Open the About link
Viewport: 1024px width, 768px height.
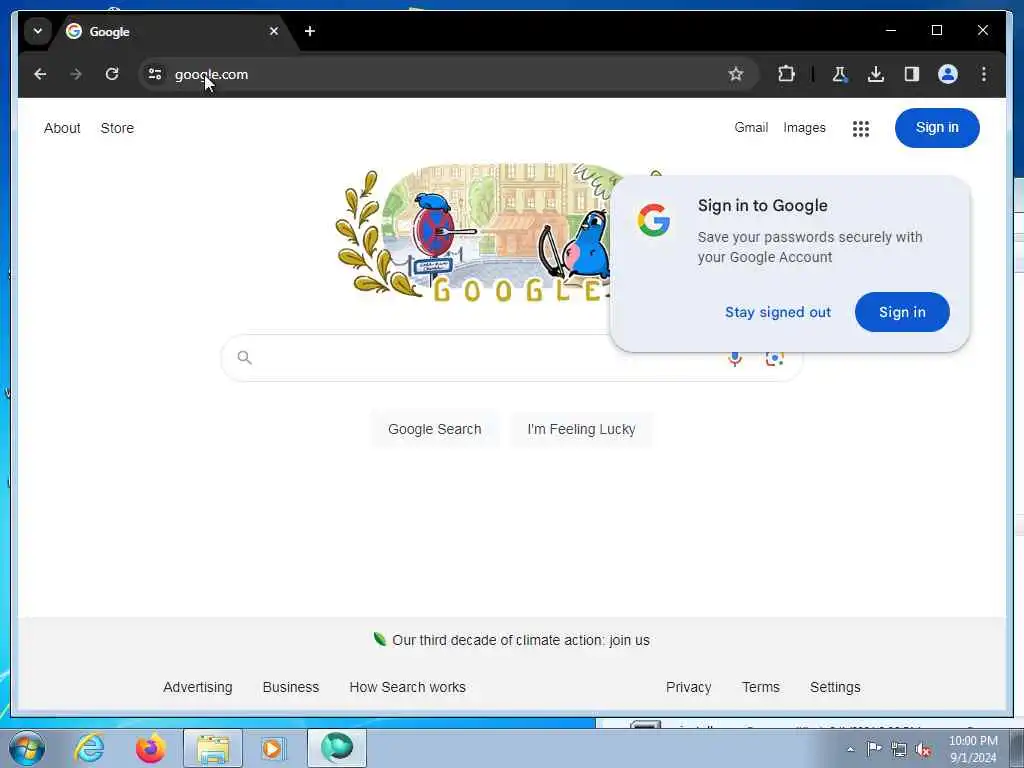(62, 128)
